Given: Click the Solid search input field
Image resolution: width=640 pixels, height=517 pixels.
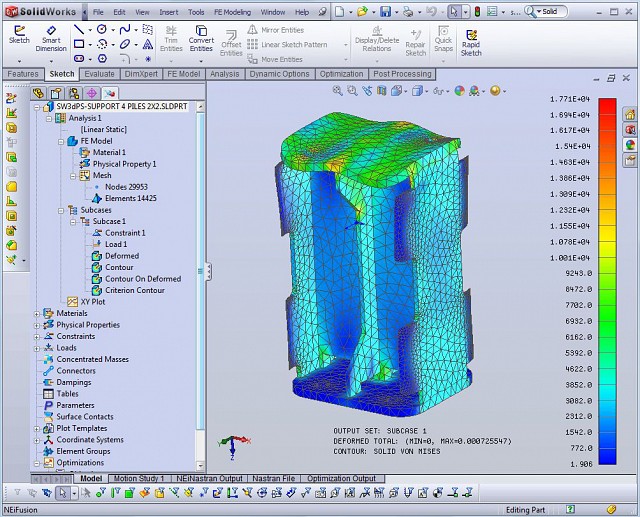Looking at the screenshot, I should click(554, 12).
